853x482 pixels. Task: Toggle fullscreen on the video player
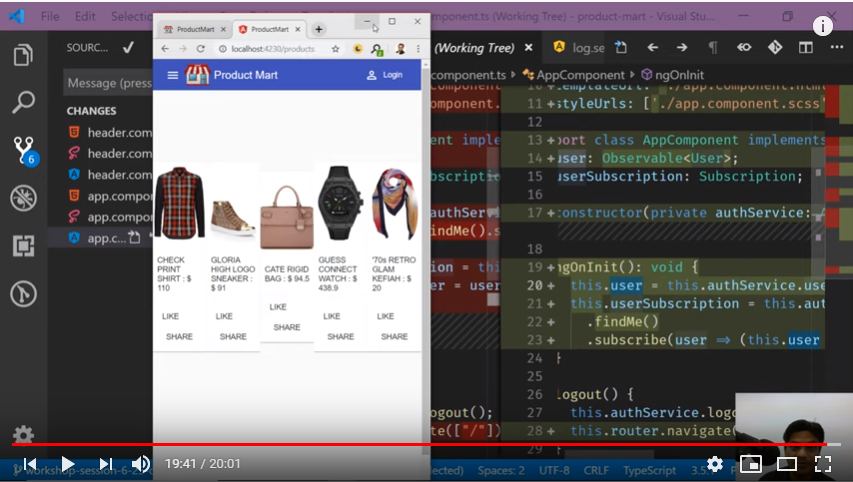pyautogui.click(x=823, y=464)
